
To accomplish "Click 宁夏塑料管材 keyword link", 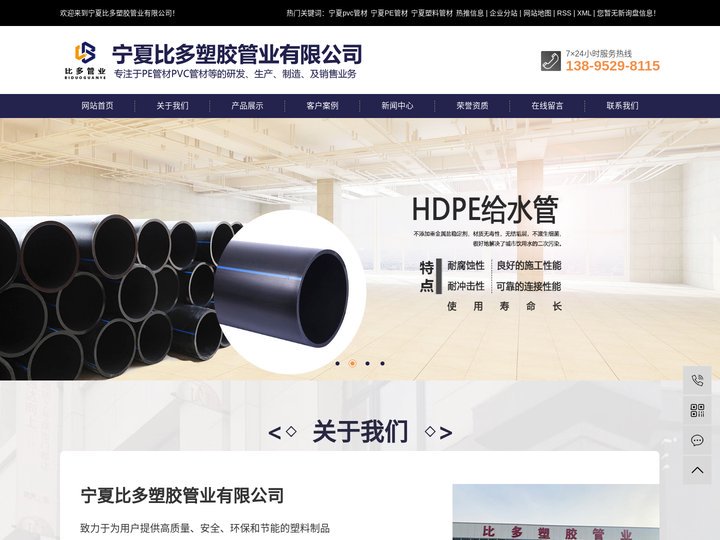I will (432, 13).
